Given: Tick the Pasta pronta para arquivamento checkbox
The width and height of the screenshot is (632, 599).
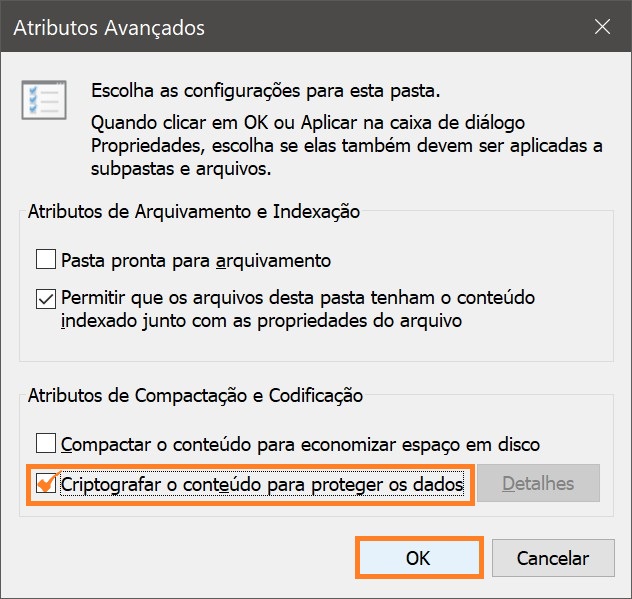Looking at the screenshot, I should (x=46, y=259).
